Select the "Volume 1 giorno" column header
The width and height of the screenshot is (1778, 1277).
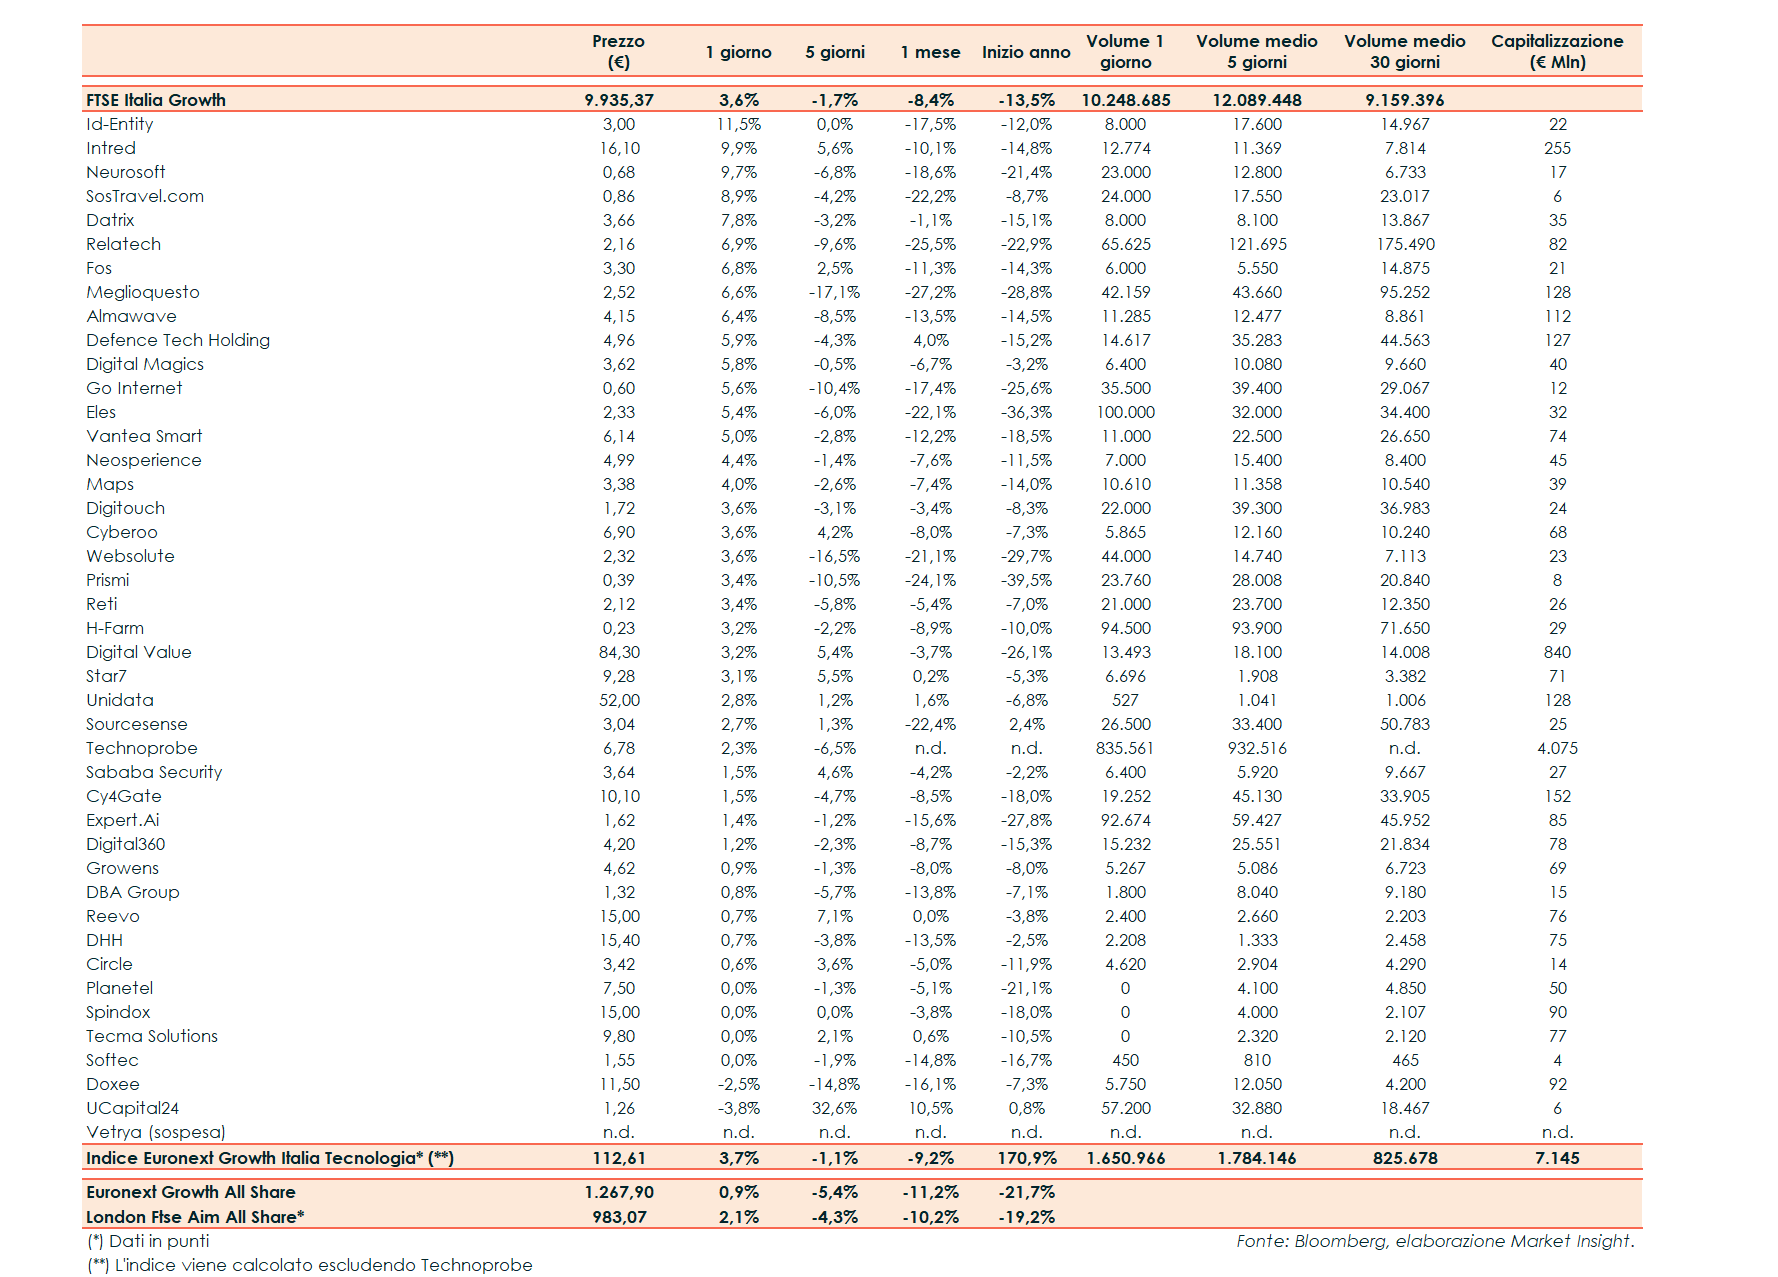tap(1125, 51)
